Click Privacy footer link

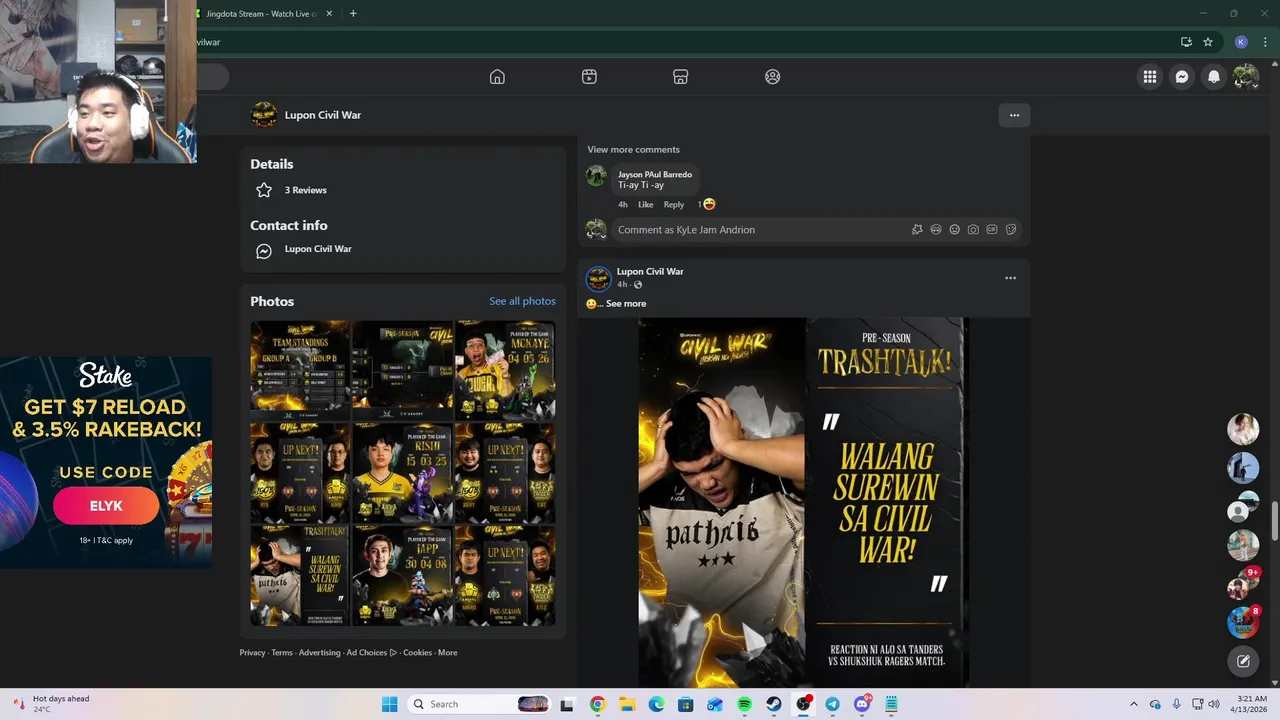pos(252,653)
